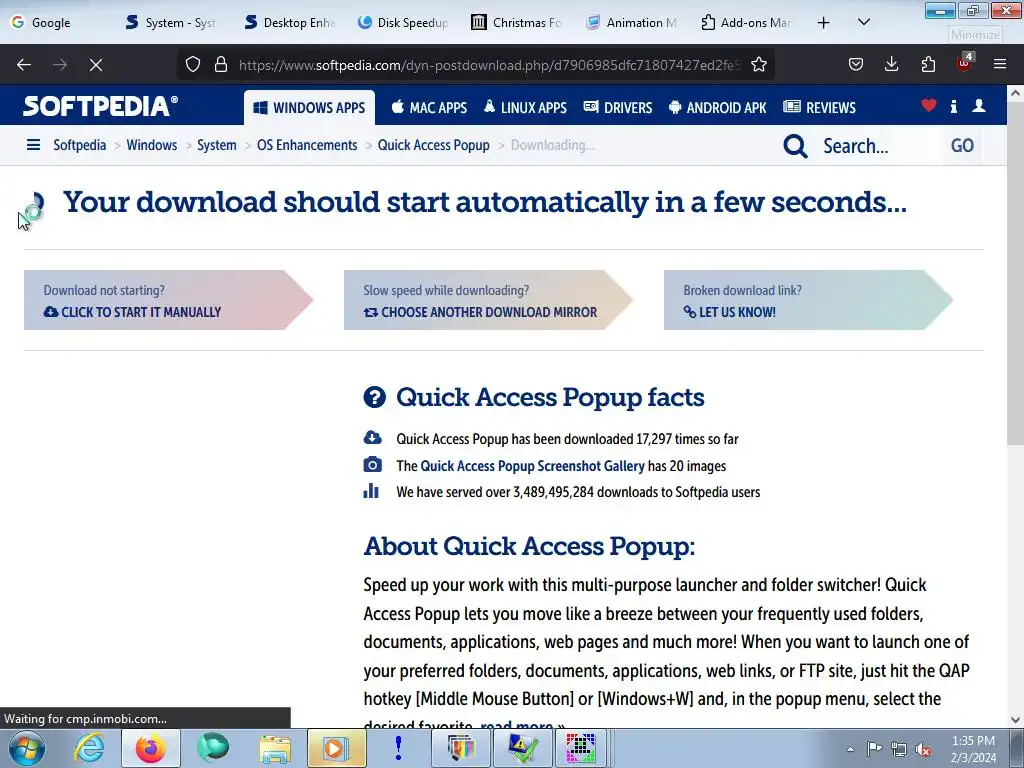
Task: Open Firefox application menu
Action: pos(1000,65)
